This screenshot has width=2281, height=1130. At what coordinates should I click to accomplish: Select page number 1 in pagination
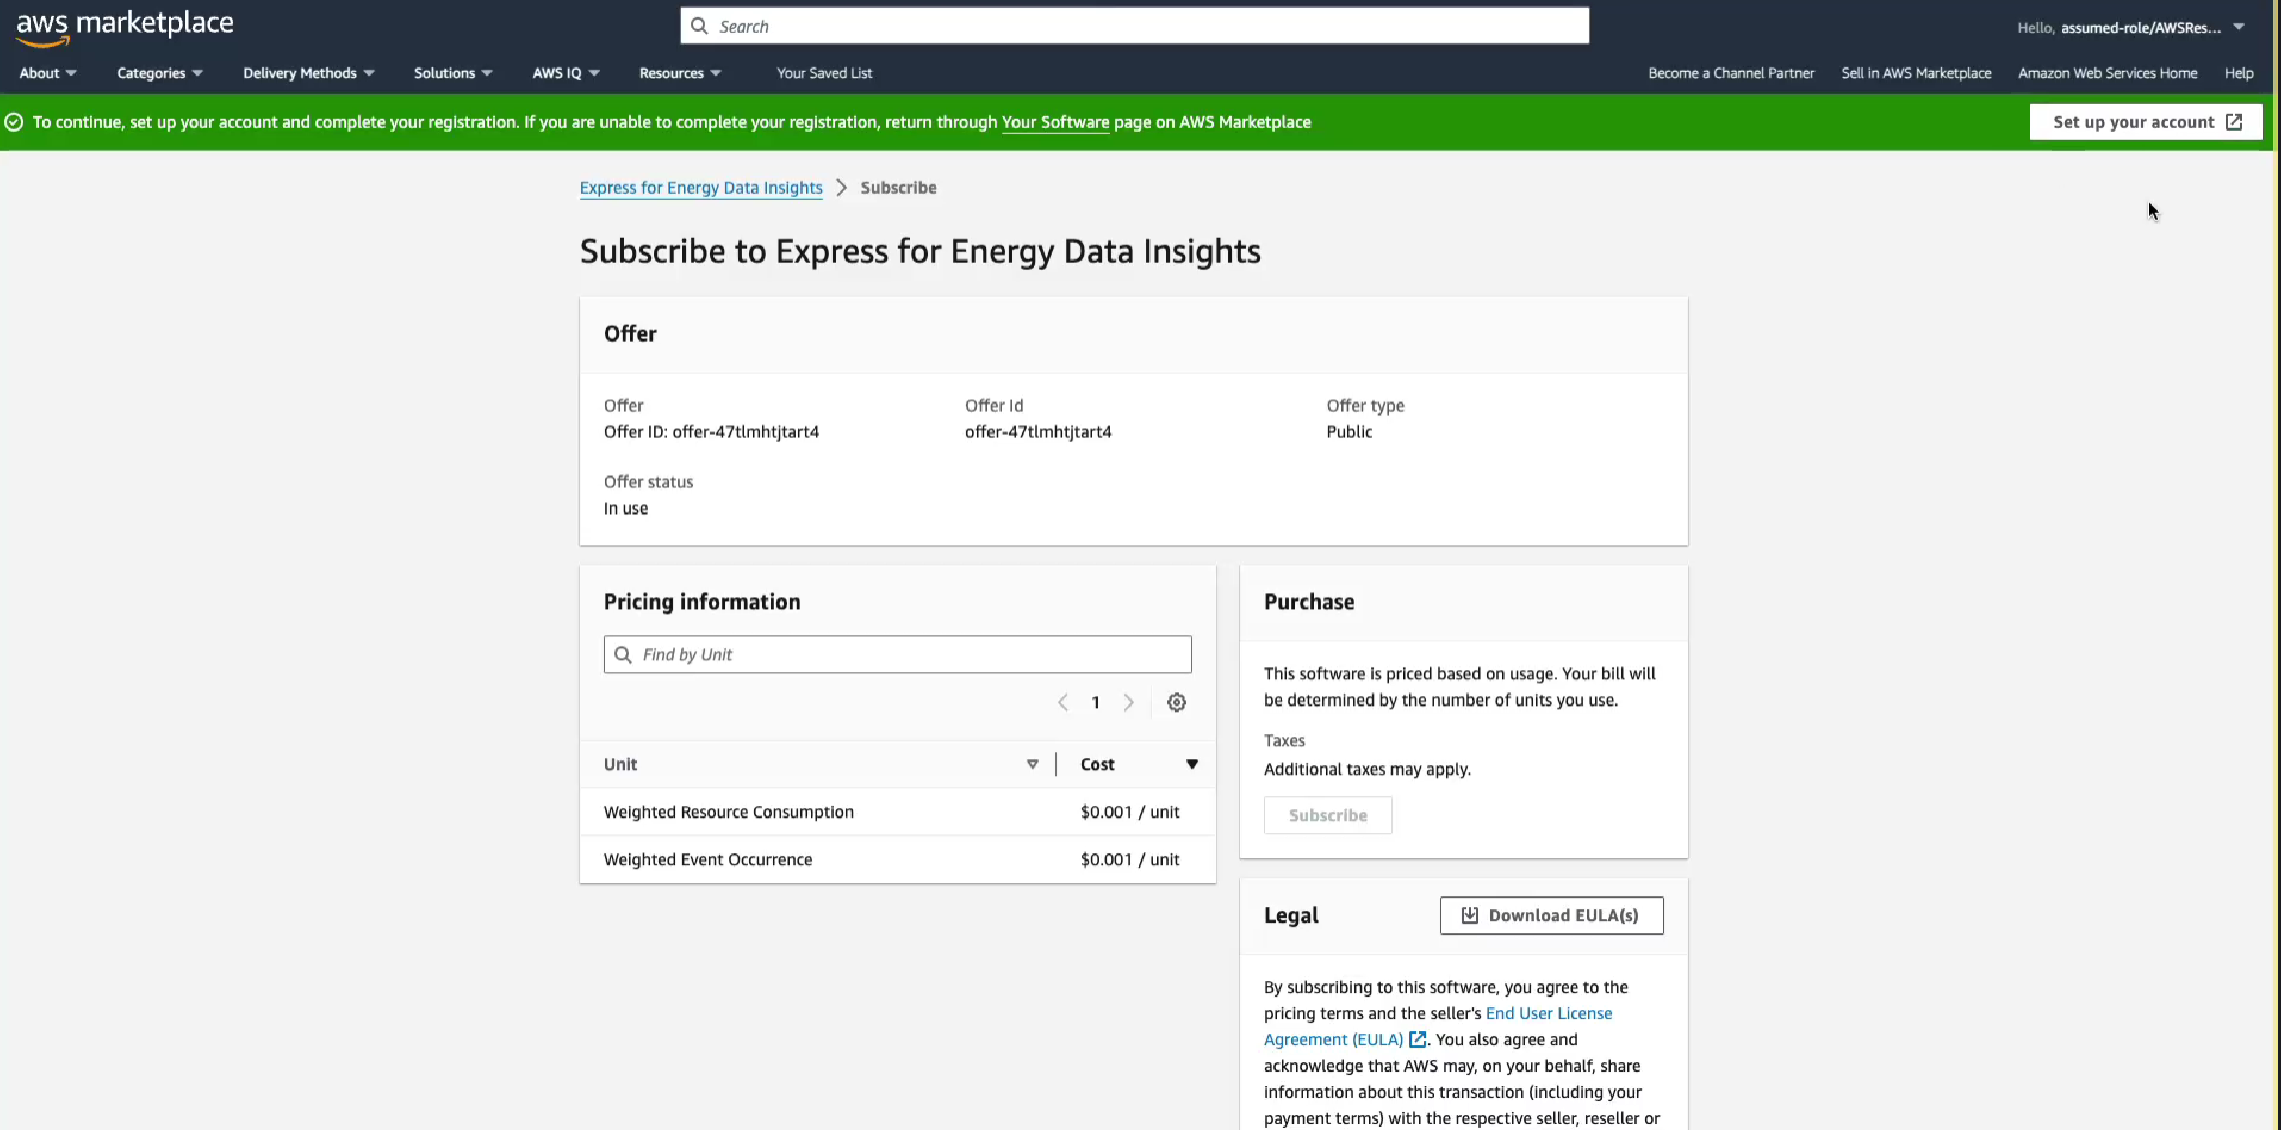click(1095, 702)
